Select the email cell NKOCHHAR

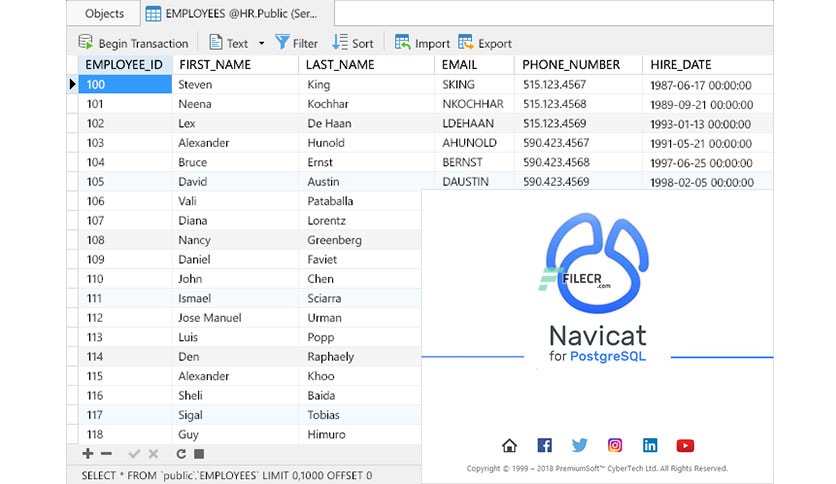click(x=475, y=104)
